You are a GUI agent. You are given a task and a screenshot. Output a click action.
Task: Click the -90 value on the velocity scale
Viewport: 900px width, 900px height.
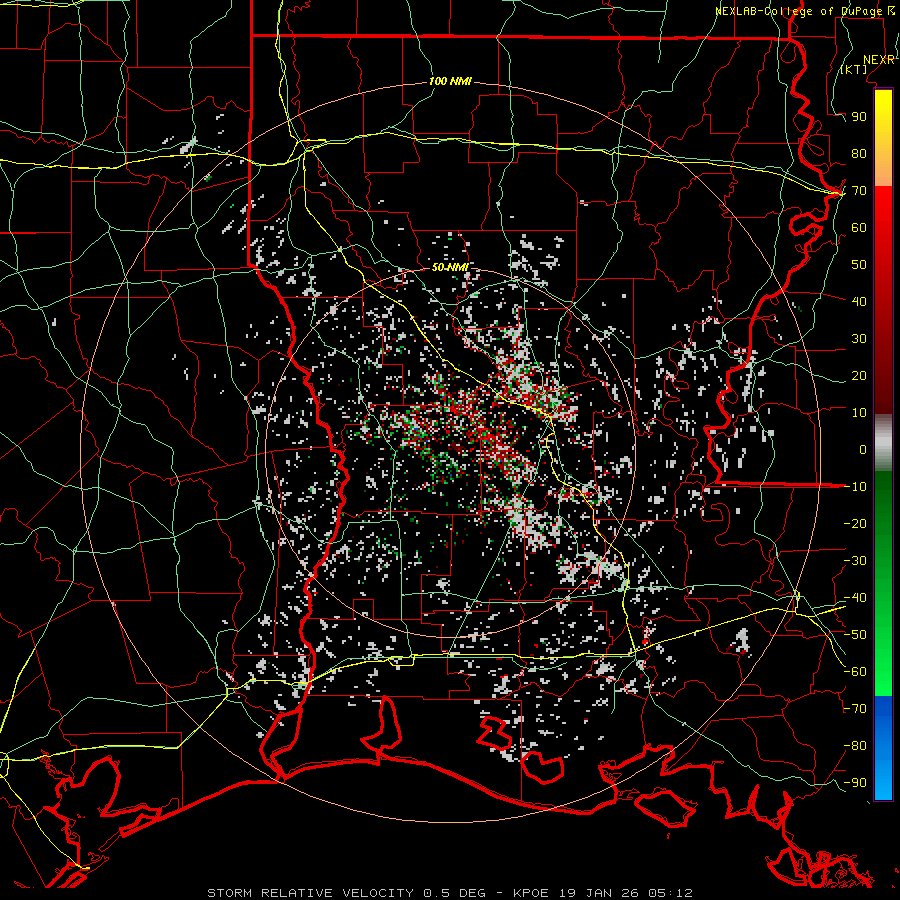coord(855,783)
